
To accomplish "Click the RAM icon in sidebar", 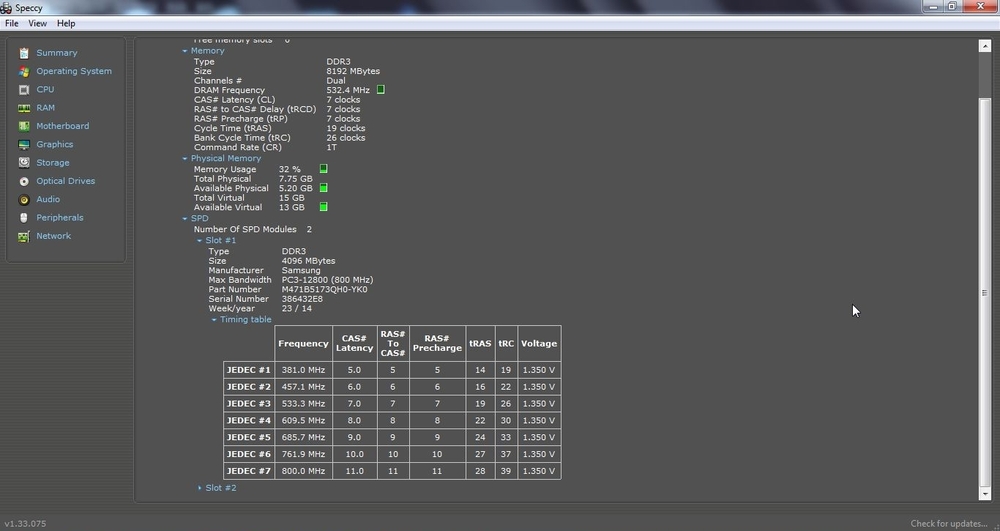I will 24,108.
